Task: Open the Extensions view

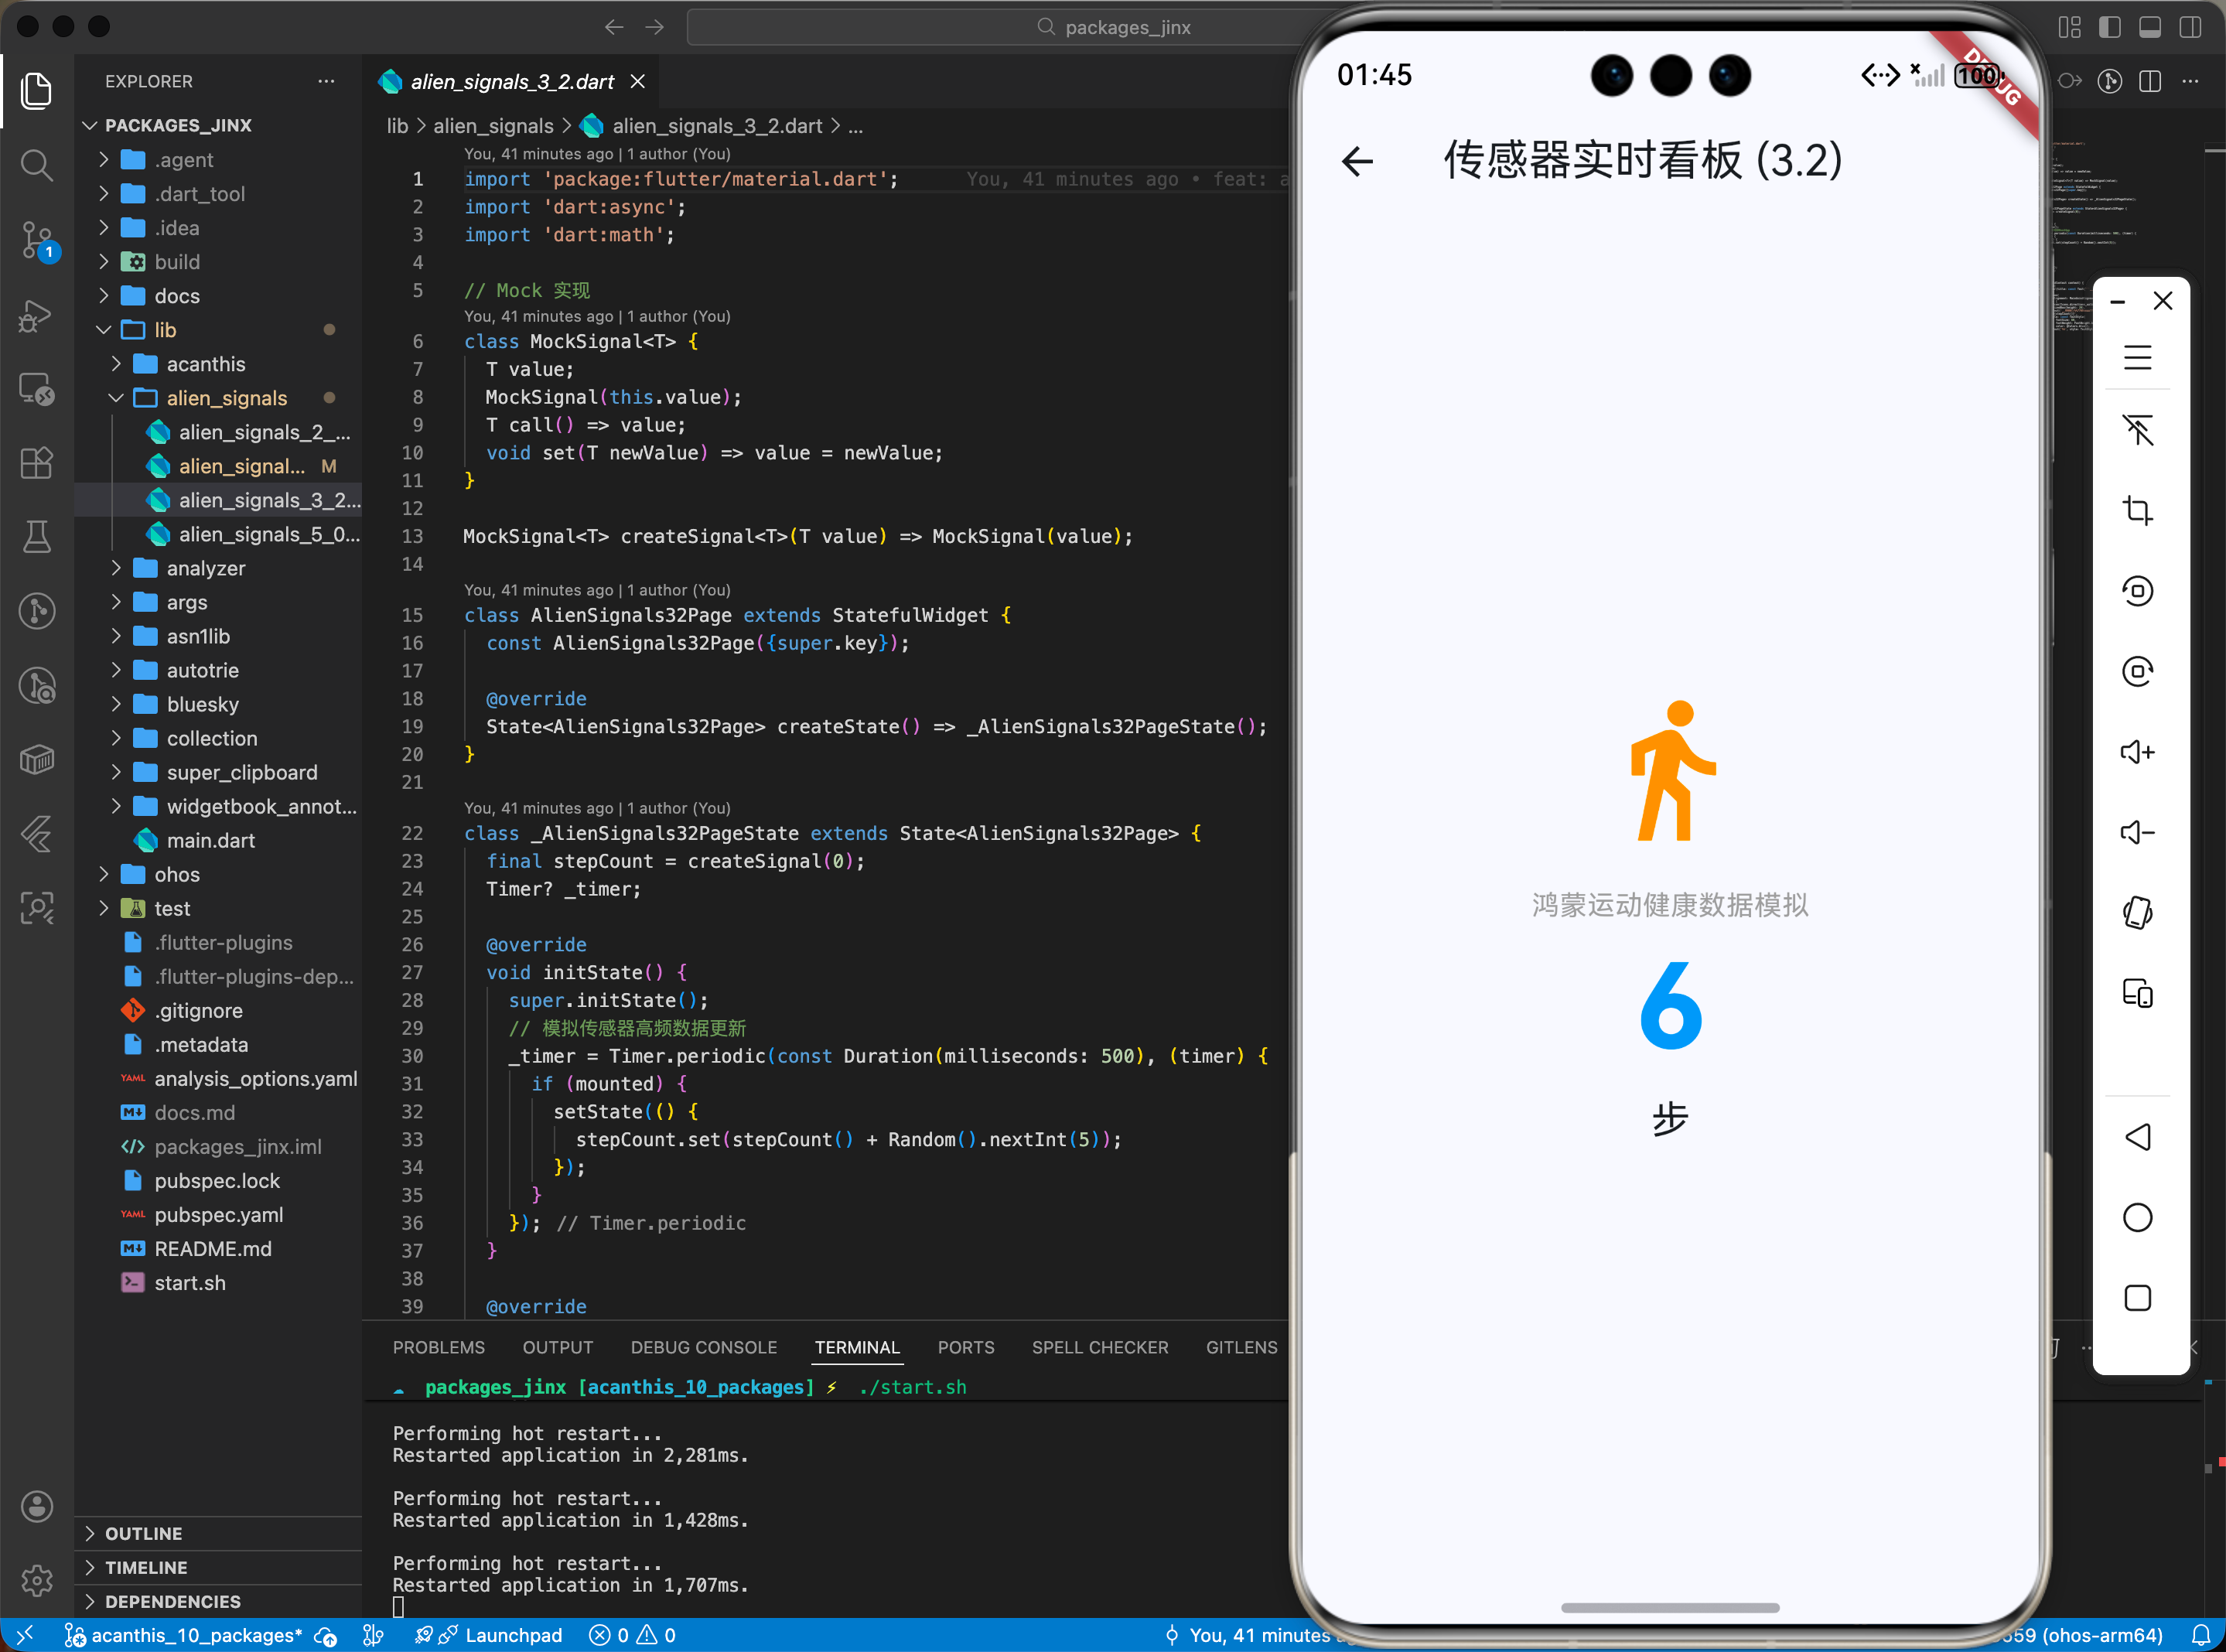Action: 37,463
